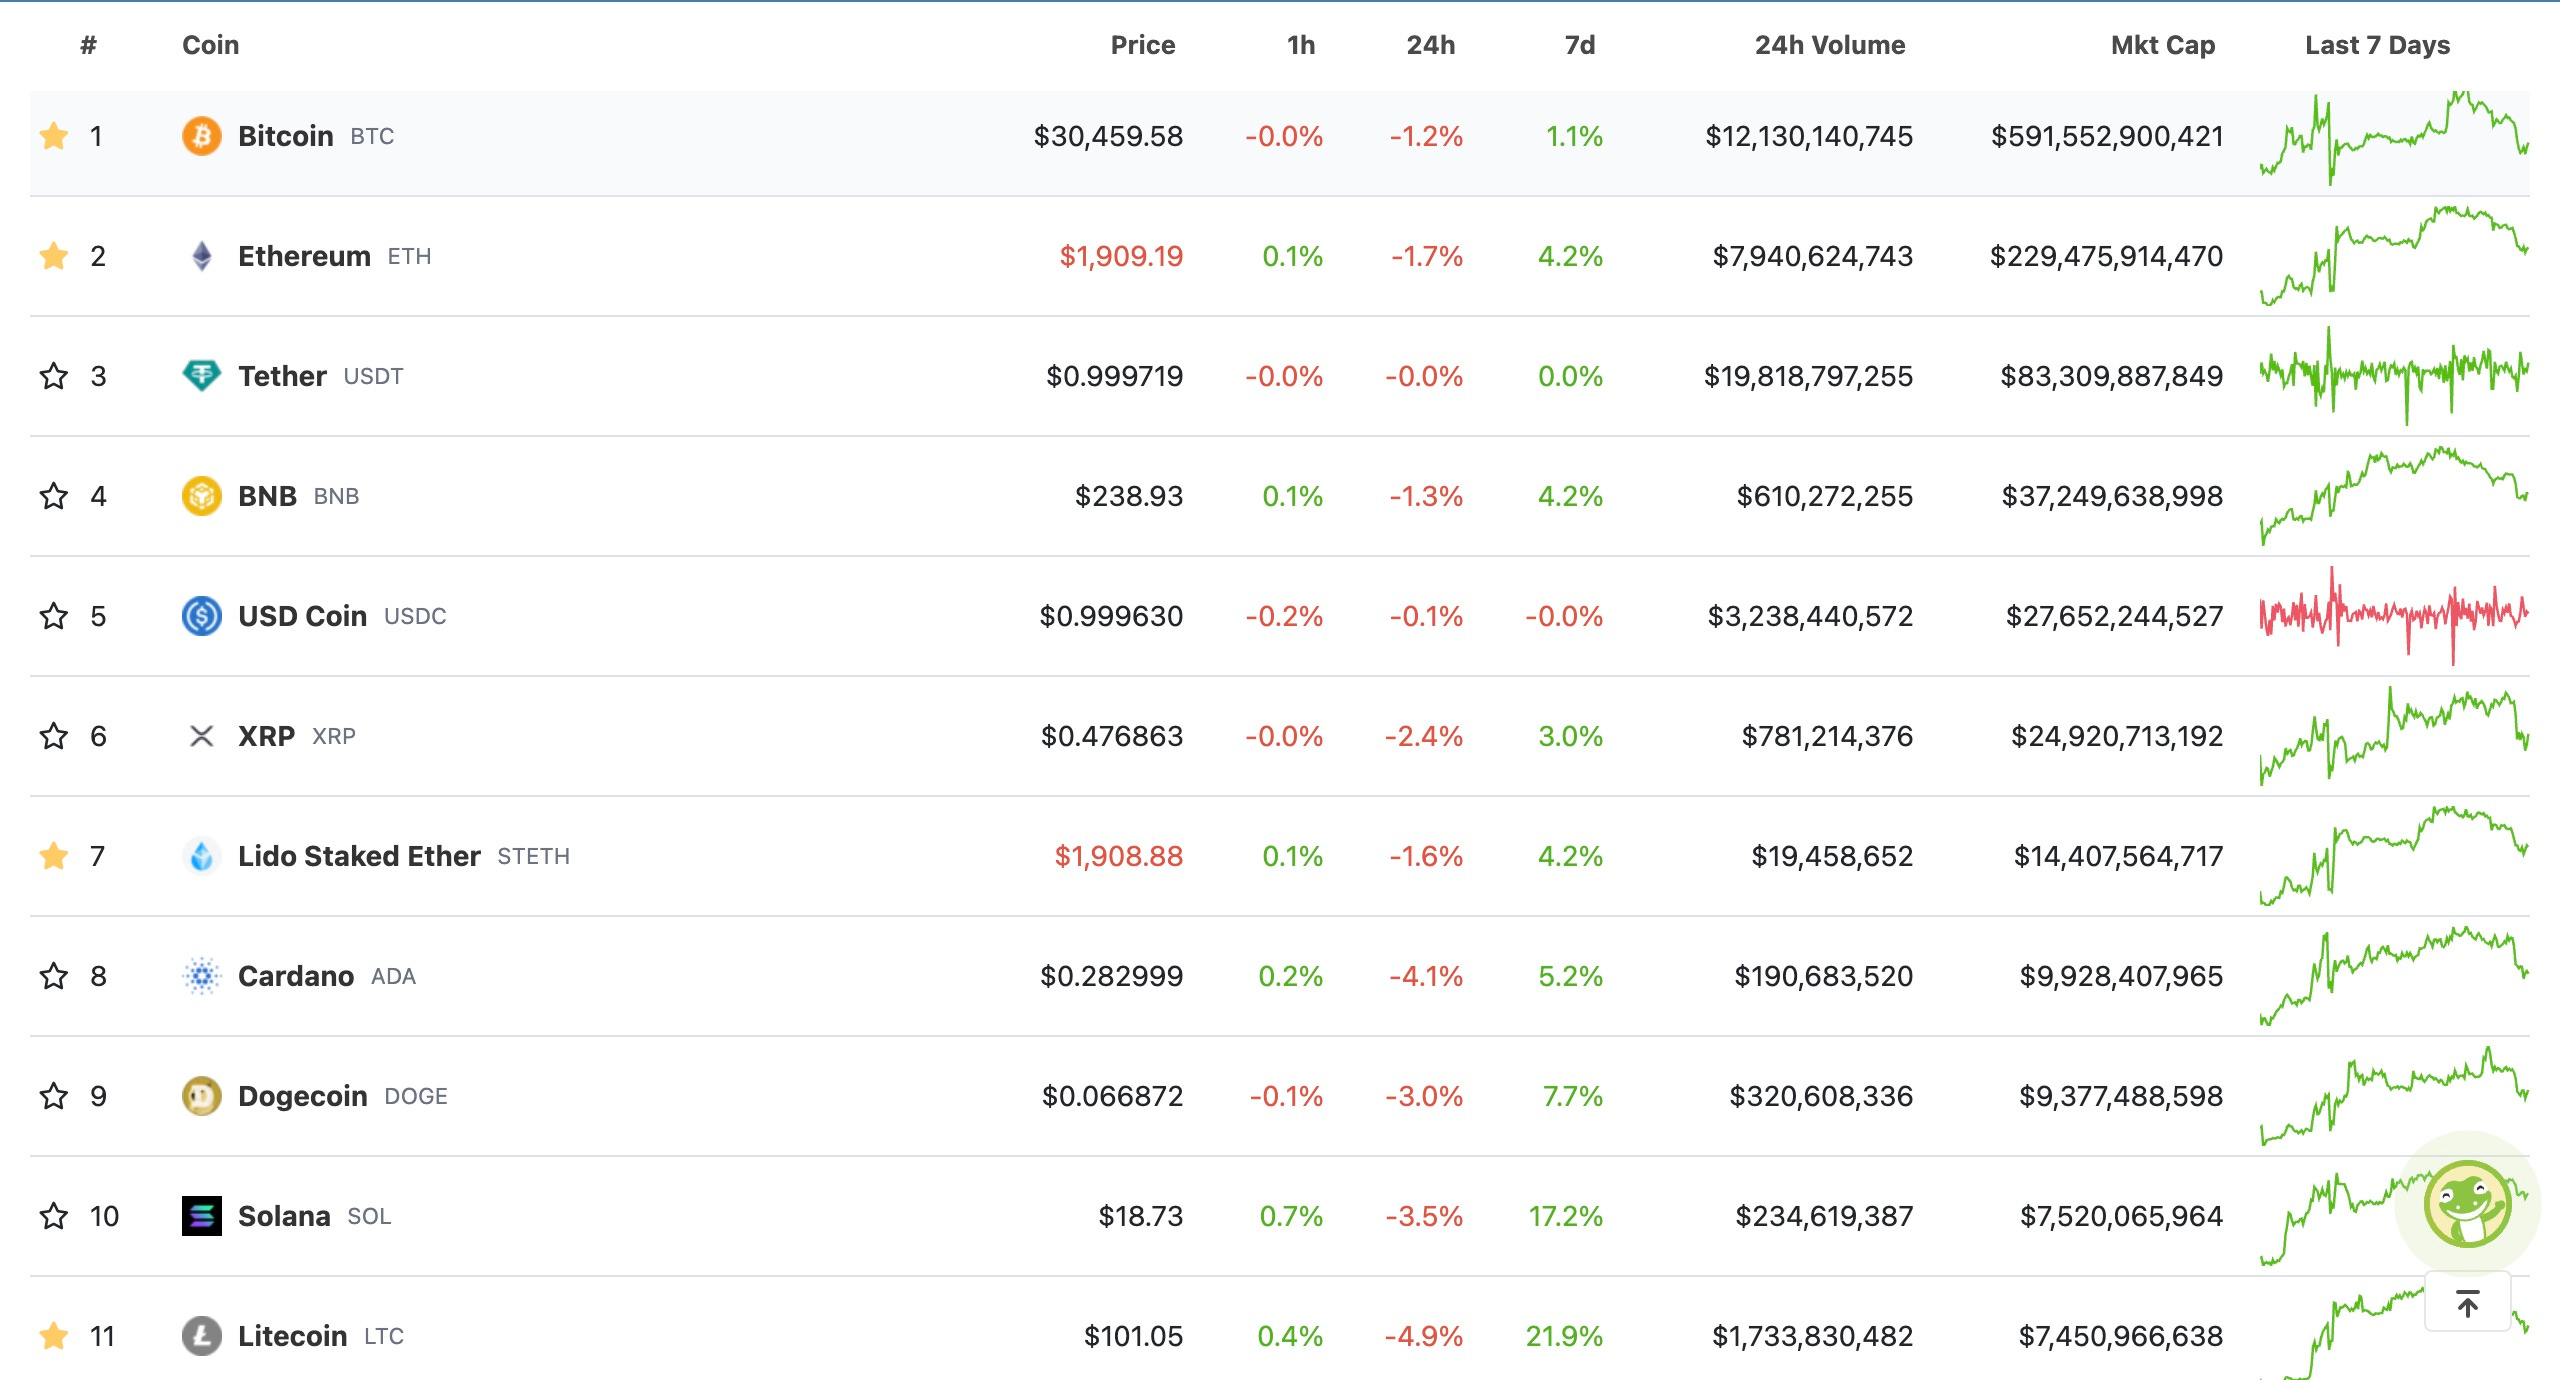The width and height of the screenshot is (2560, 1380).
Task: Click the XRP logo icon
Action: (201, 736)
